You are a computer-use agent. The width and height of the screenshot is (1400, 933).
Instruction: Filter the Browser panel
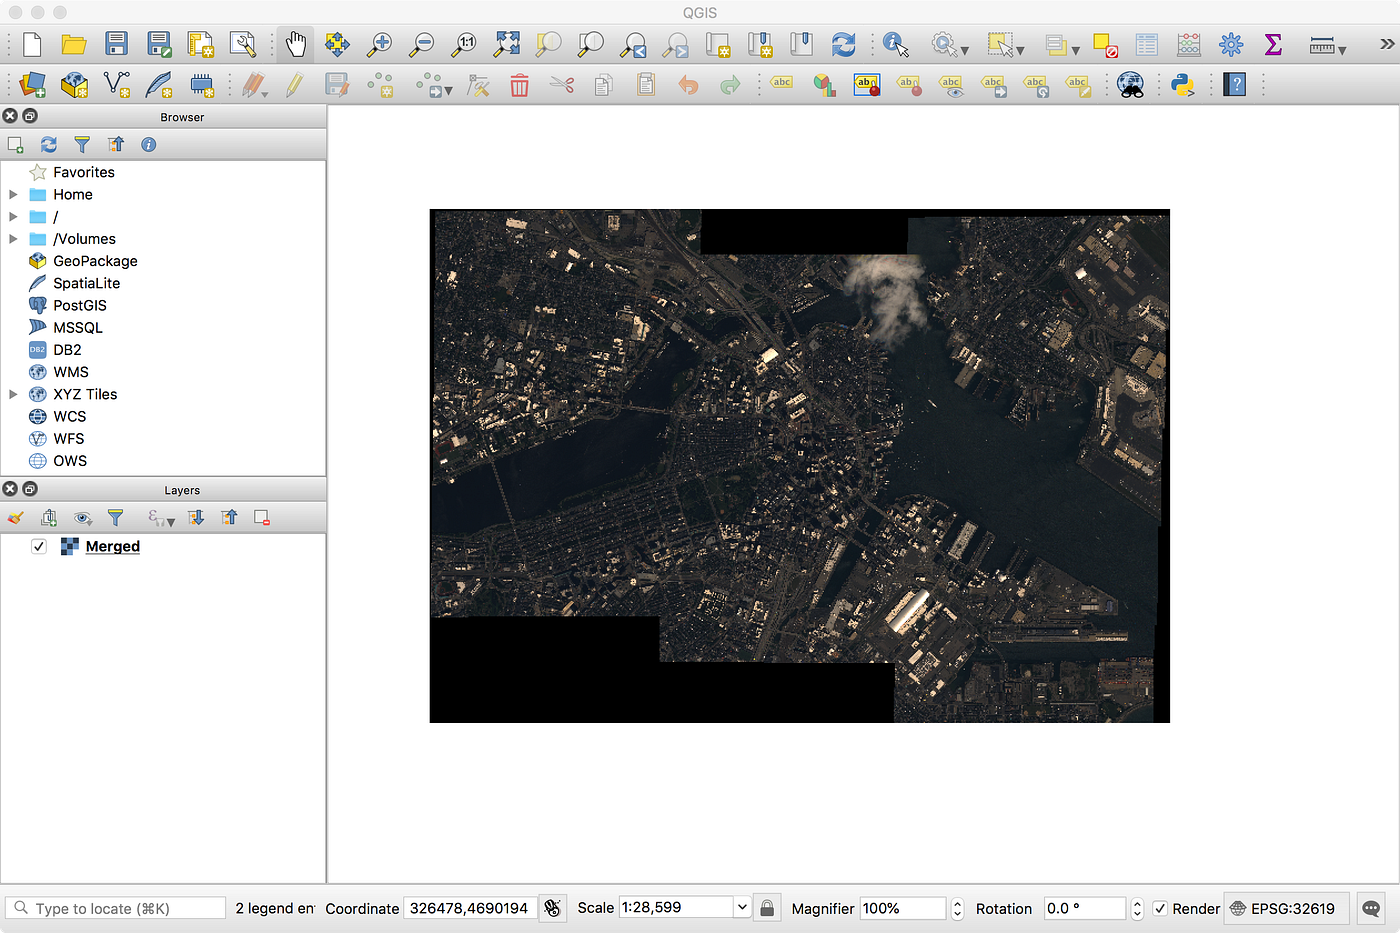coord(82,145)
